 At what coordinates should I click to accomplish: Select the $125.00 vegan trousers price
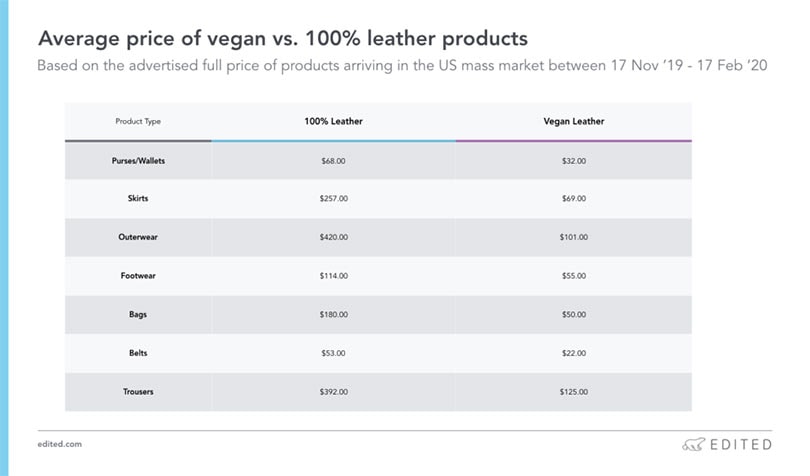(574, 391)
